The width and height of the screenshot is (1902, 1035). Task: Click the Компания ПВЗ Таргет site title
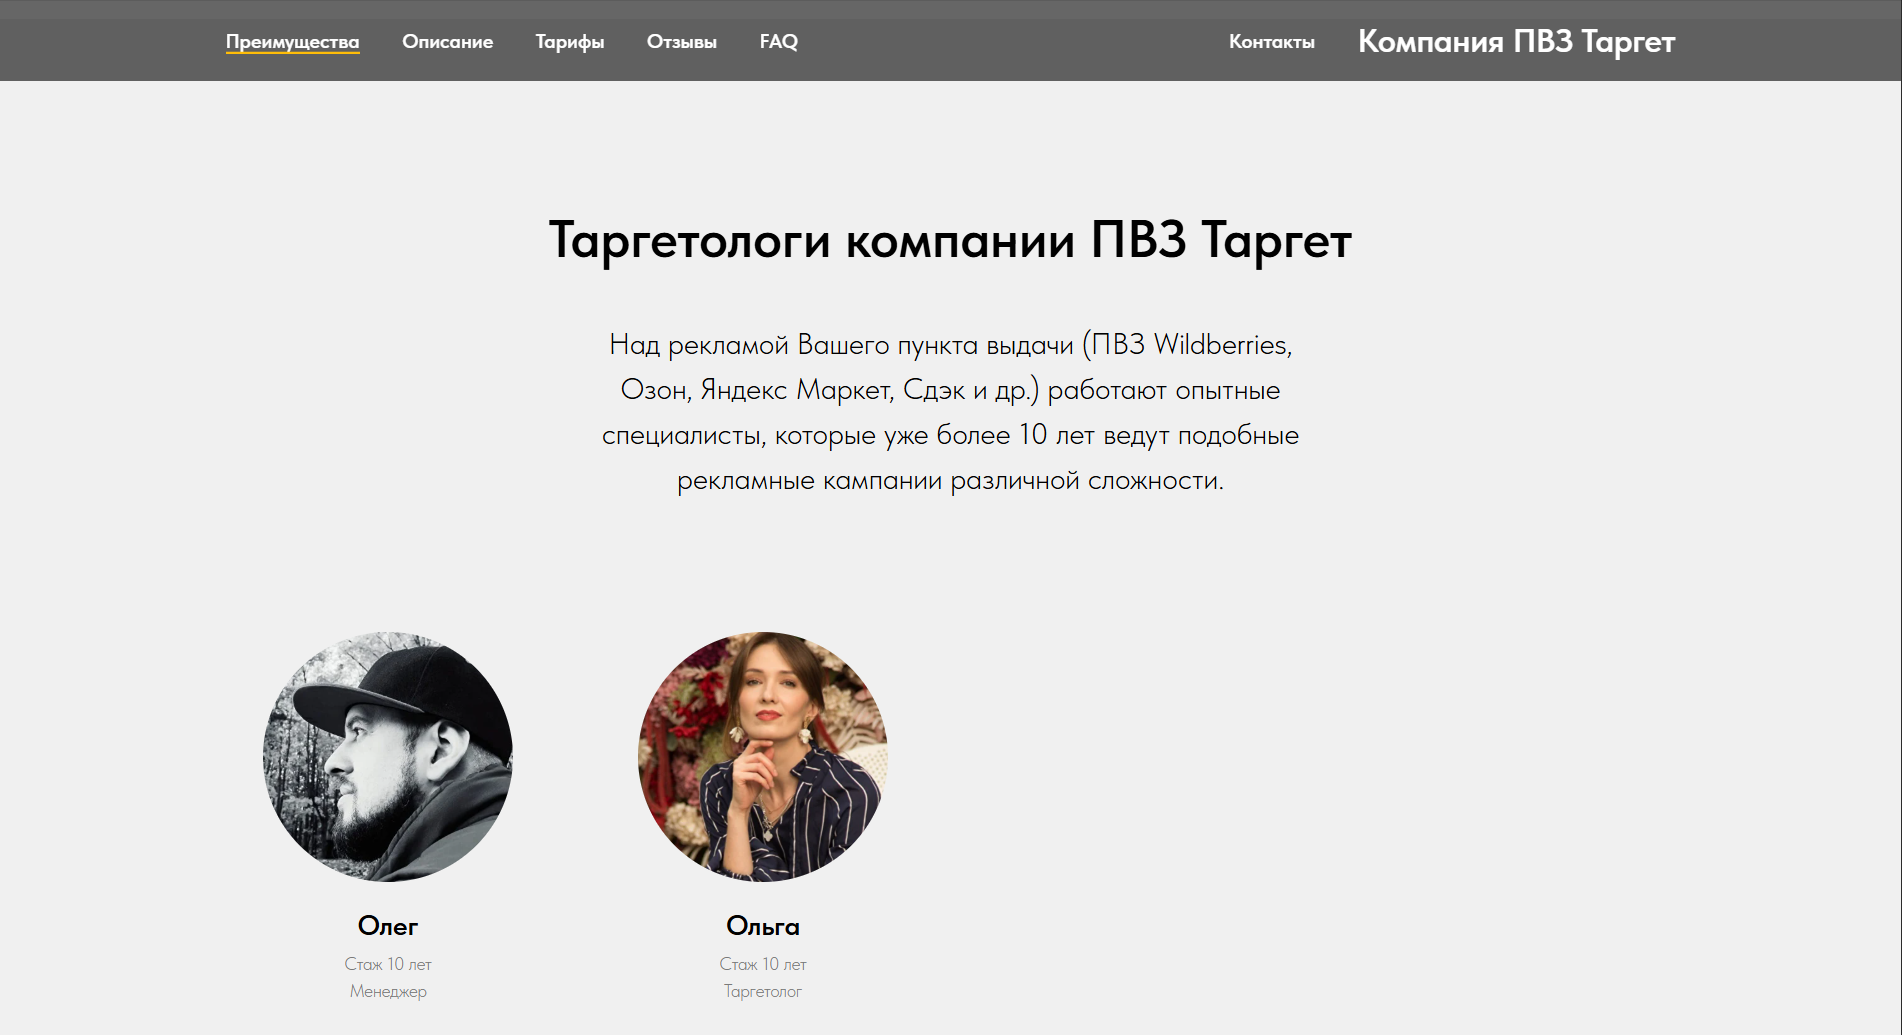pos(1516,41)
